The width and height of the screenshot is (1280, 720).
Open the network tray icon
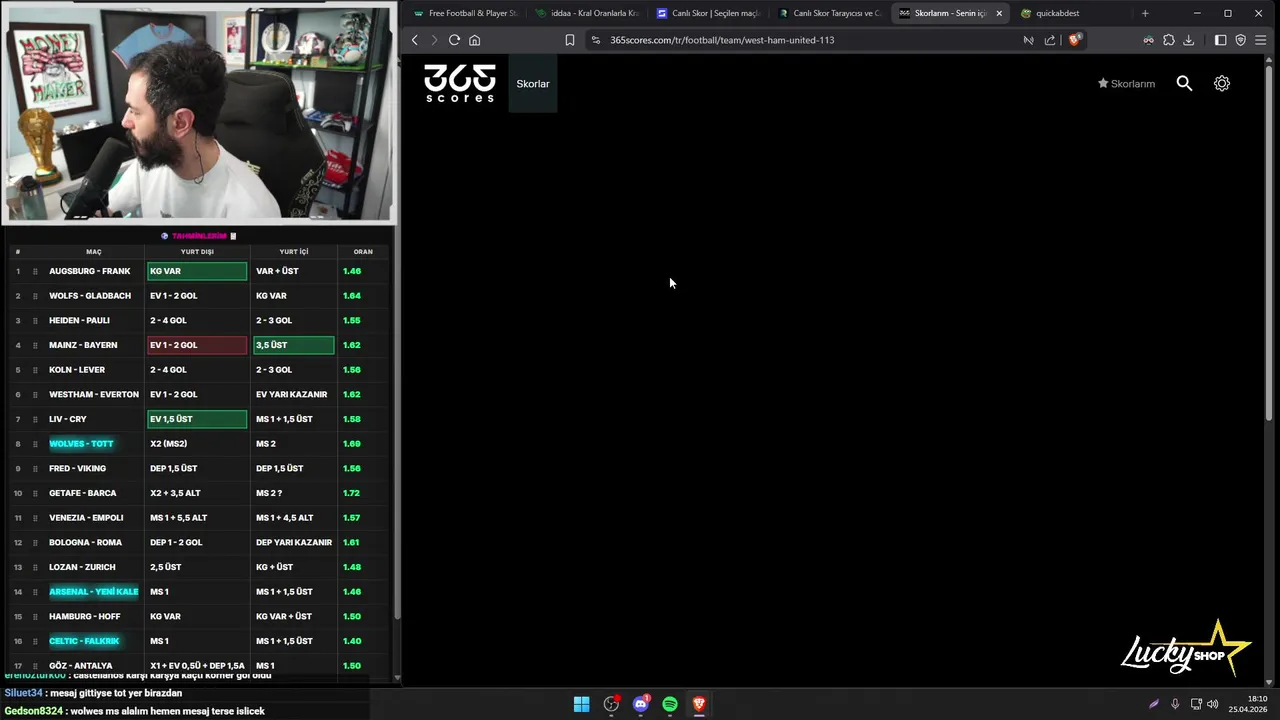pyautogui.click(x=1196, y=704)
